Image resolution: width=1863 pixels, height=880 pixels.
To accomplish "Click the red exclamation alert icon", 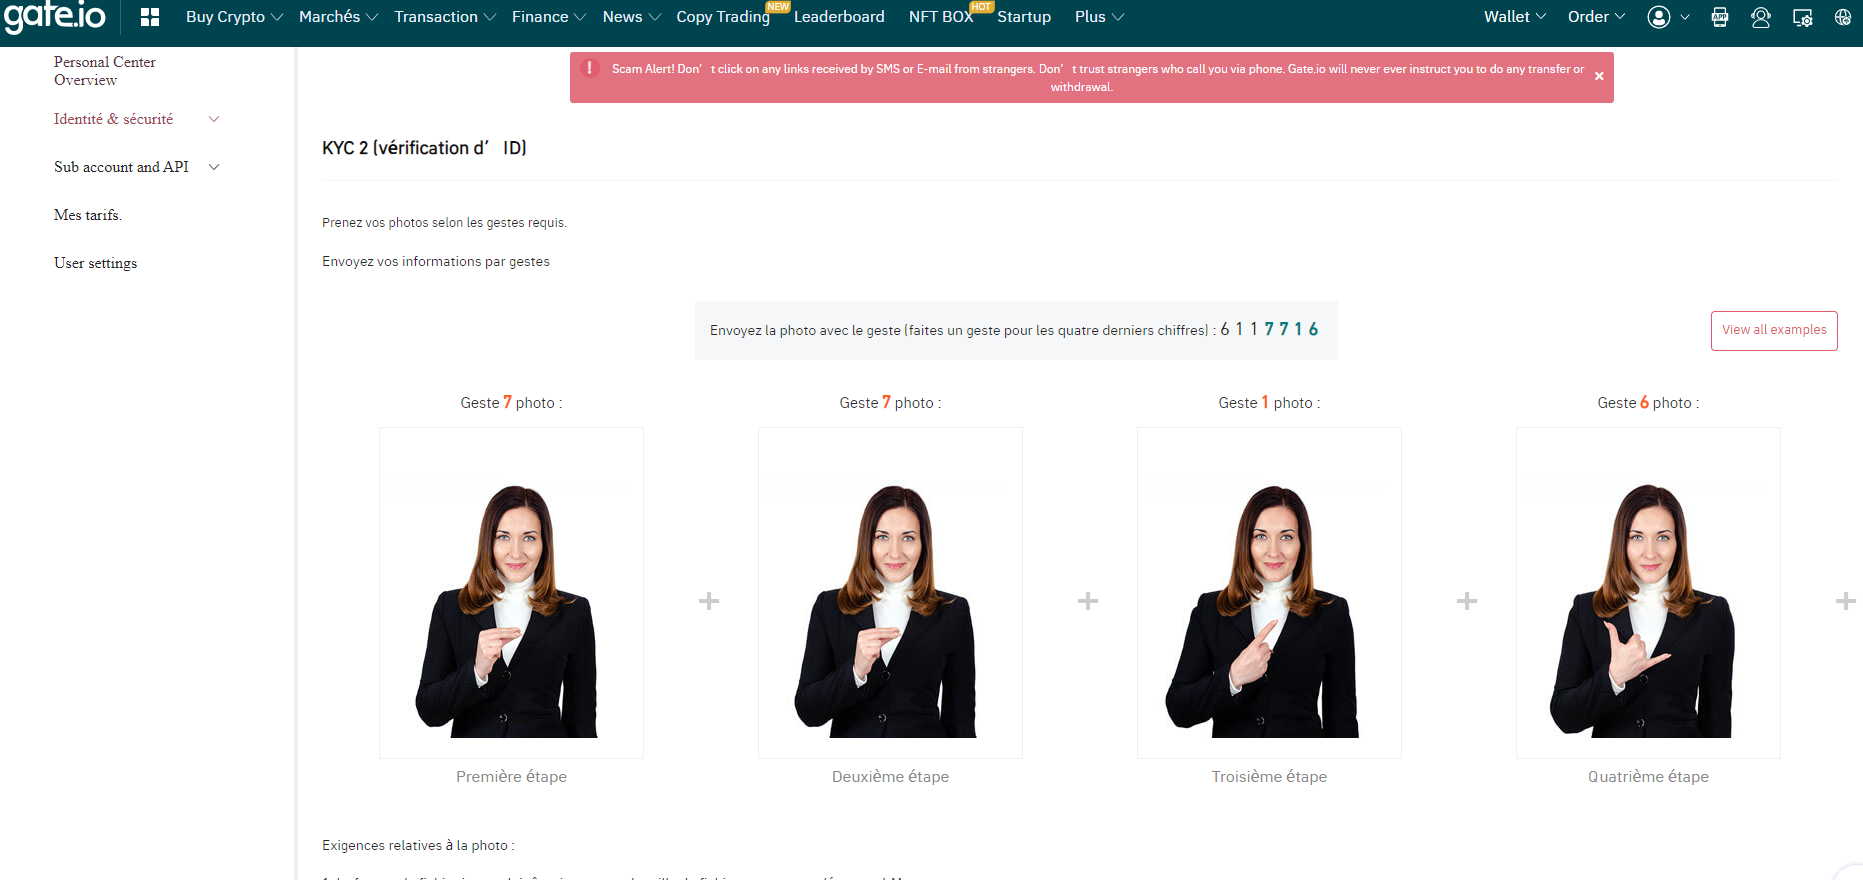I will coord(590,68).
